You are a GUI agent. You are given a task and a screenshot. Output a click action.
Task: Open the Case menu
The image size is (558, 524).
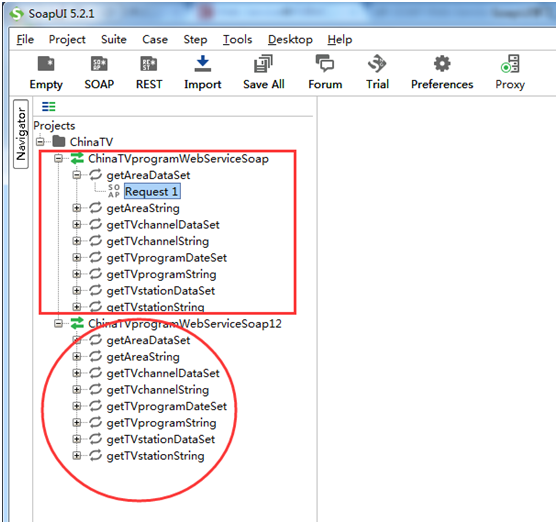click(x=155, y=39)
